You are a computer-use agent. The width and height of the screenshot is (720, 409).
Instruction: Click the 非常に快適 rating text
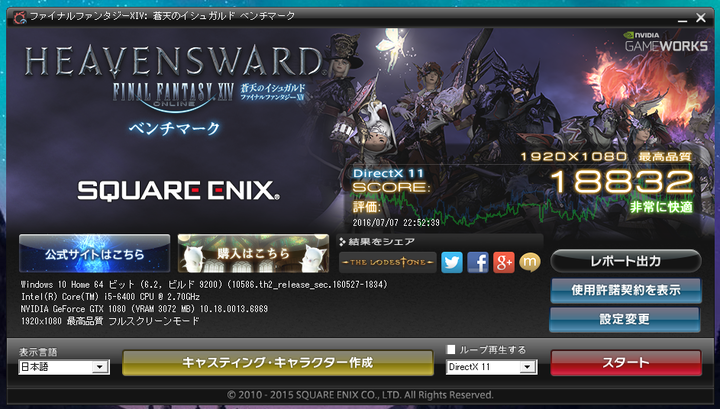661,207
